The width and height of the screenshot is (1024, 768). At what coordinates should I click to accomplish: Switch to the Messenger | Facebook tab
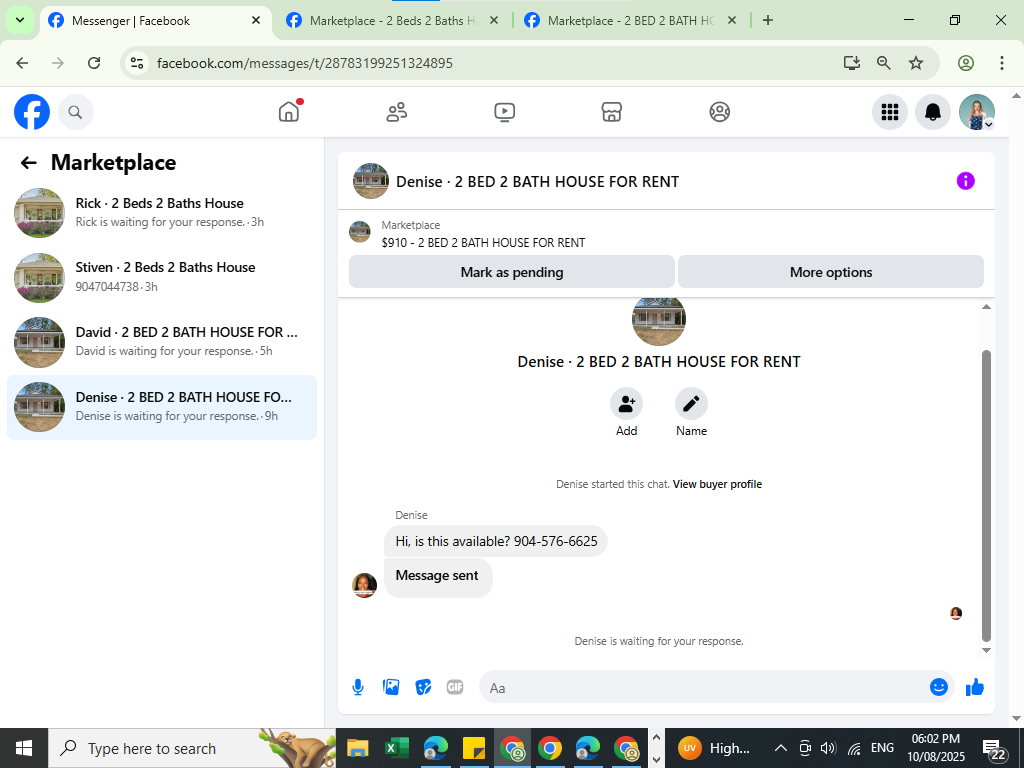[157, 21]
